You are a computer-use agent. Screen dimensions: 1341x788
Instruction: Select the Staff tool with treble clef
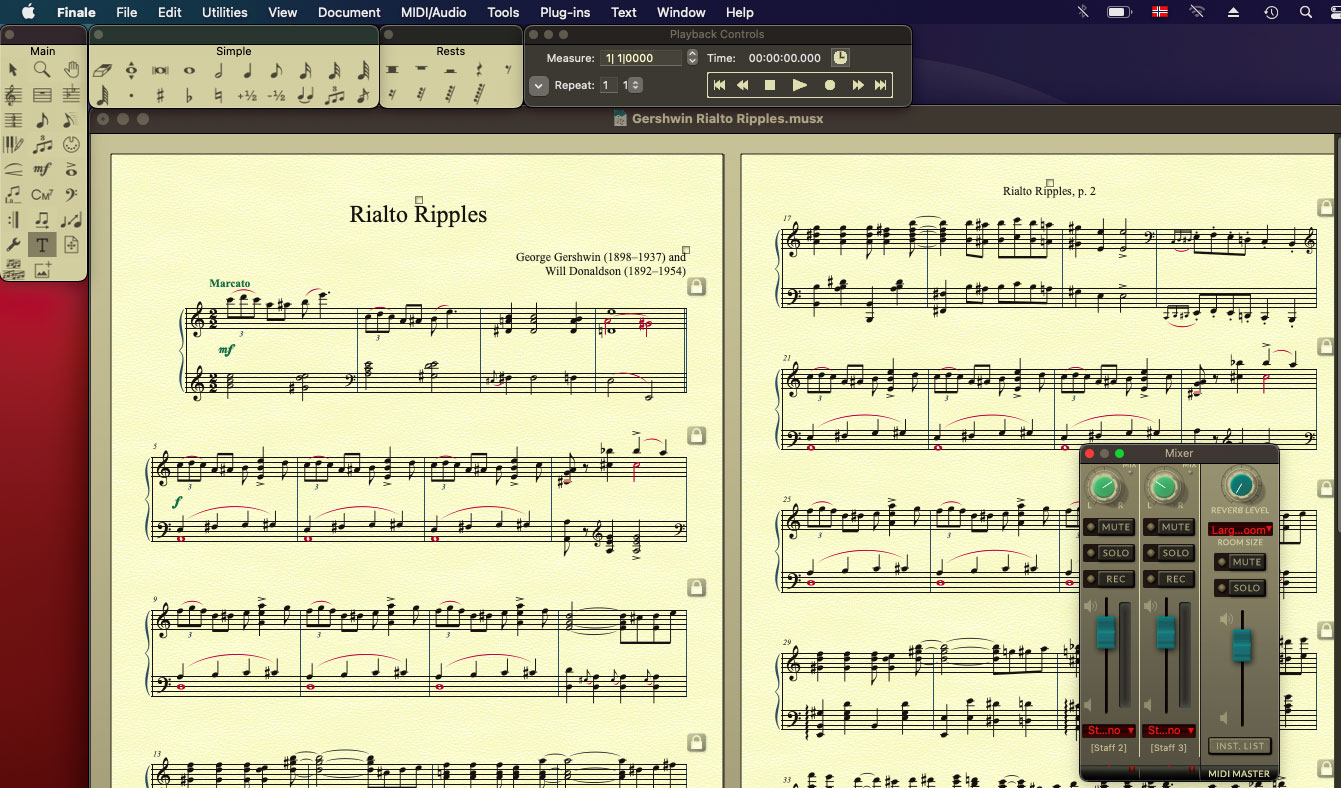(x=13, y=96)
